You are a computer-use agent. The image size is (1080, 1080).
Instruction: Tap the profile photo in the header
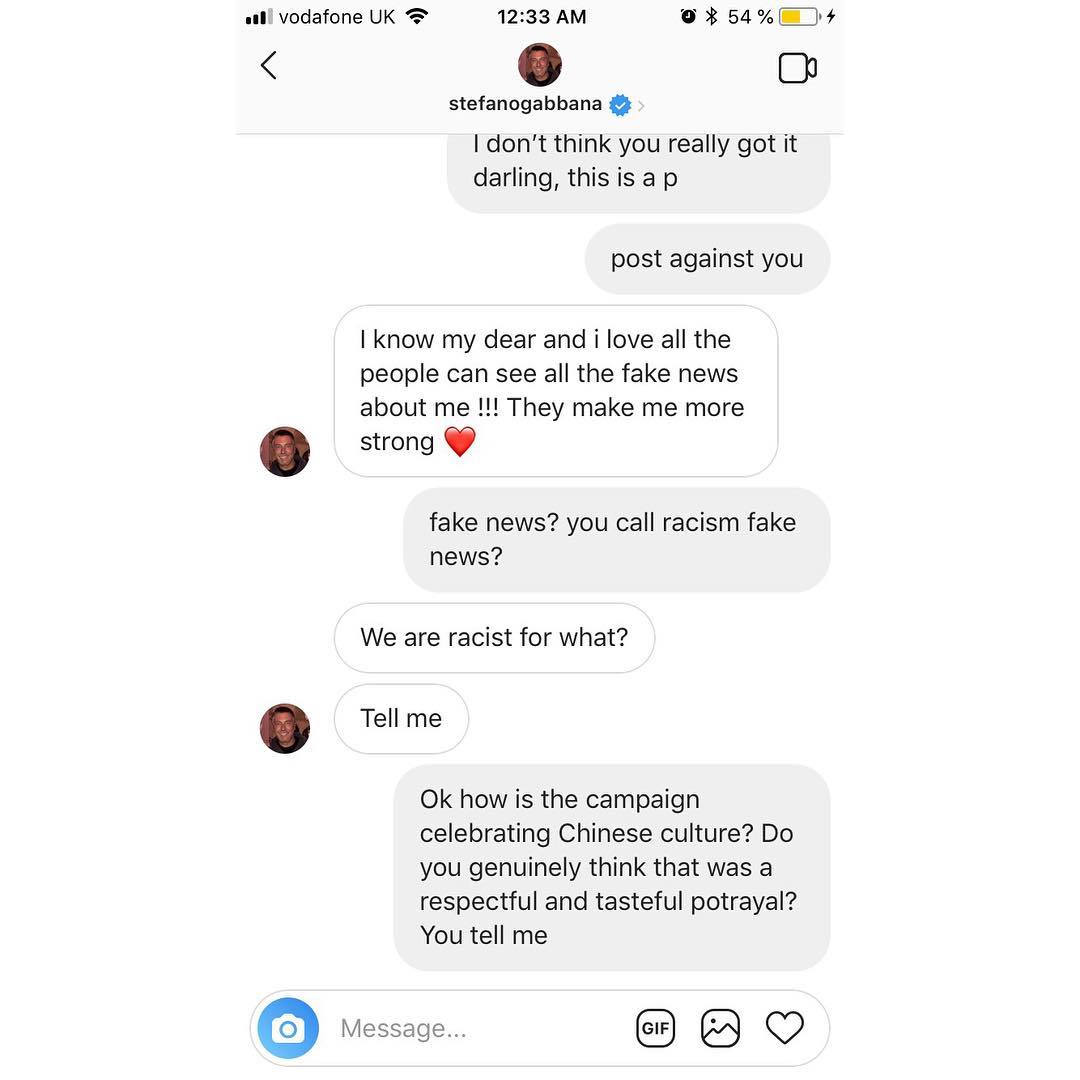pyautogui.click(x=540, y=65)
